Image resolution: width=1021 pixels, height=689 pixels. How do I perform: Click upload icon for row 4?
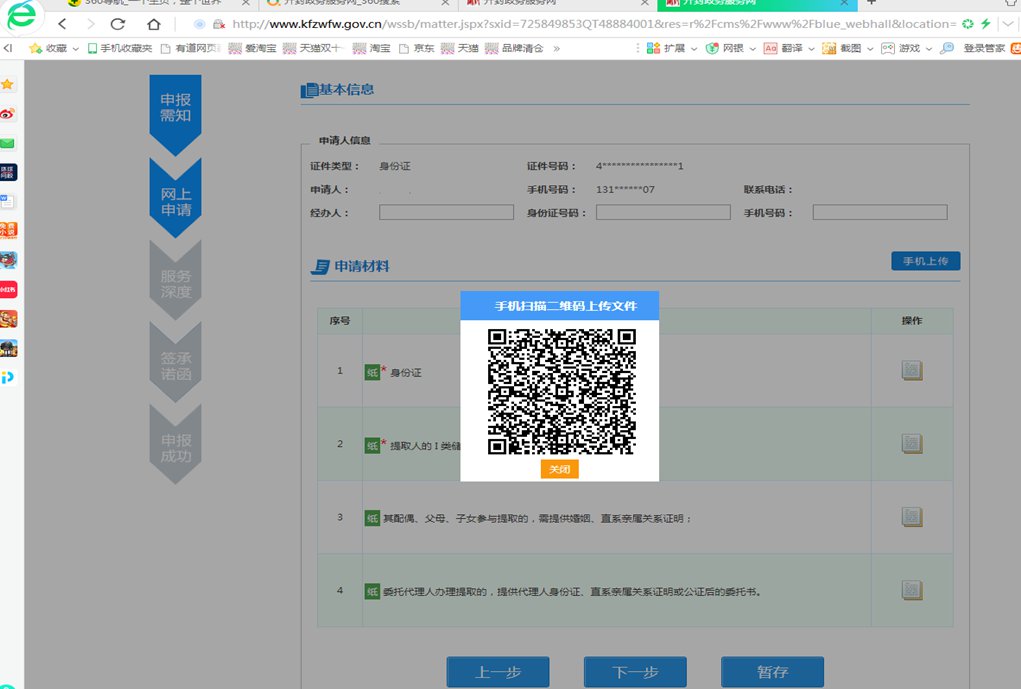tap(912, 590)
